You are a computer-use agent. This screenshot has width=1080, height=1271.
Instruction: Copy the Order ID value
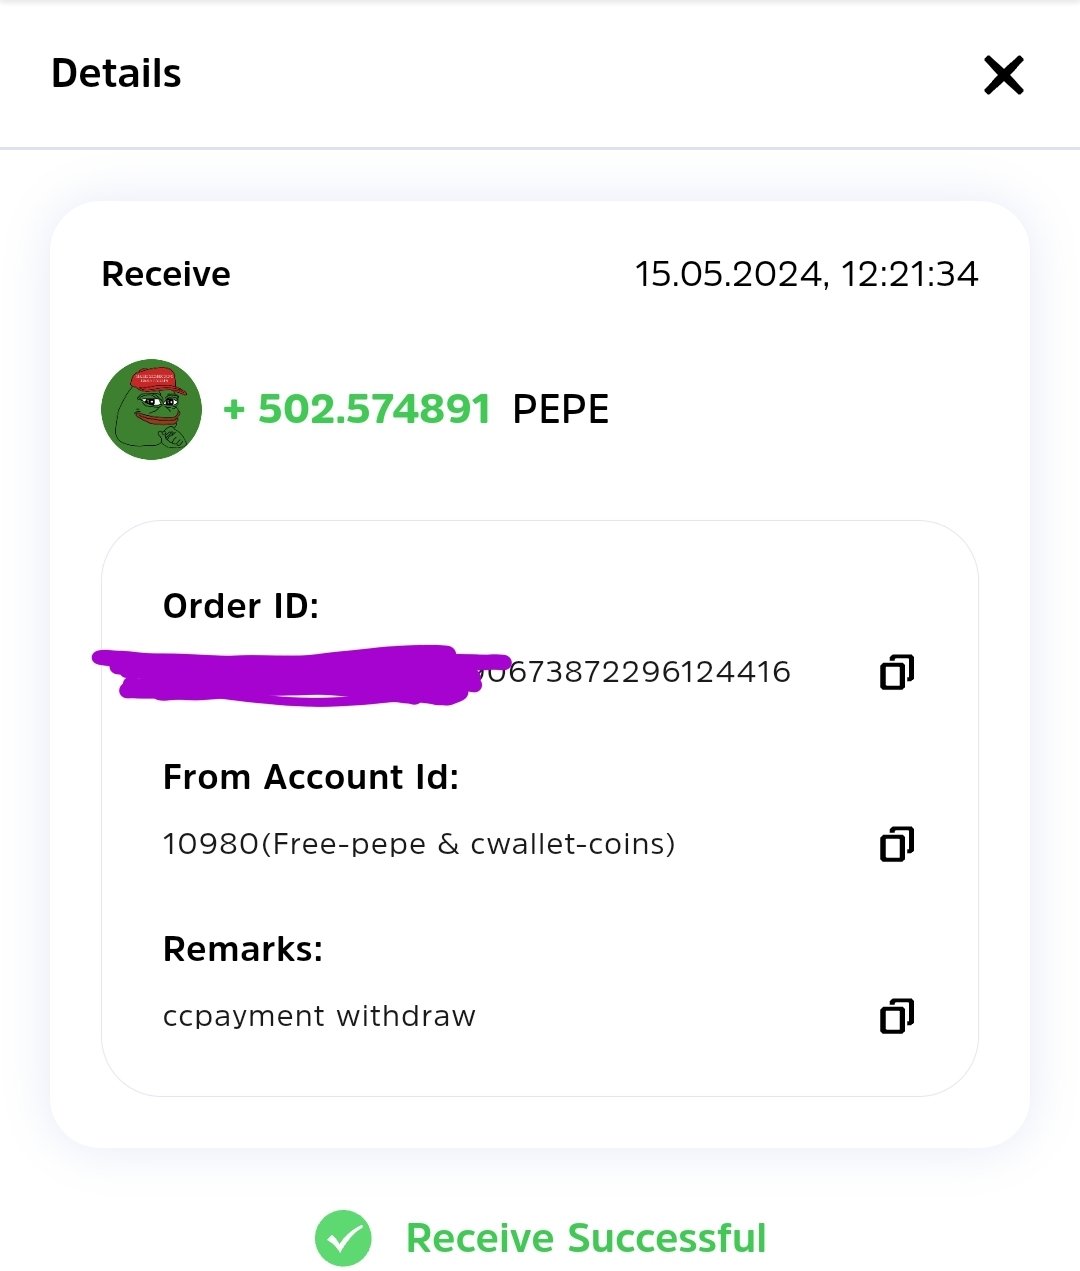897,672
